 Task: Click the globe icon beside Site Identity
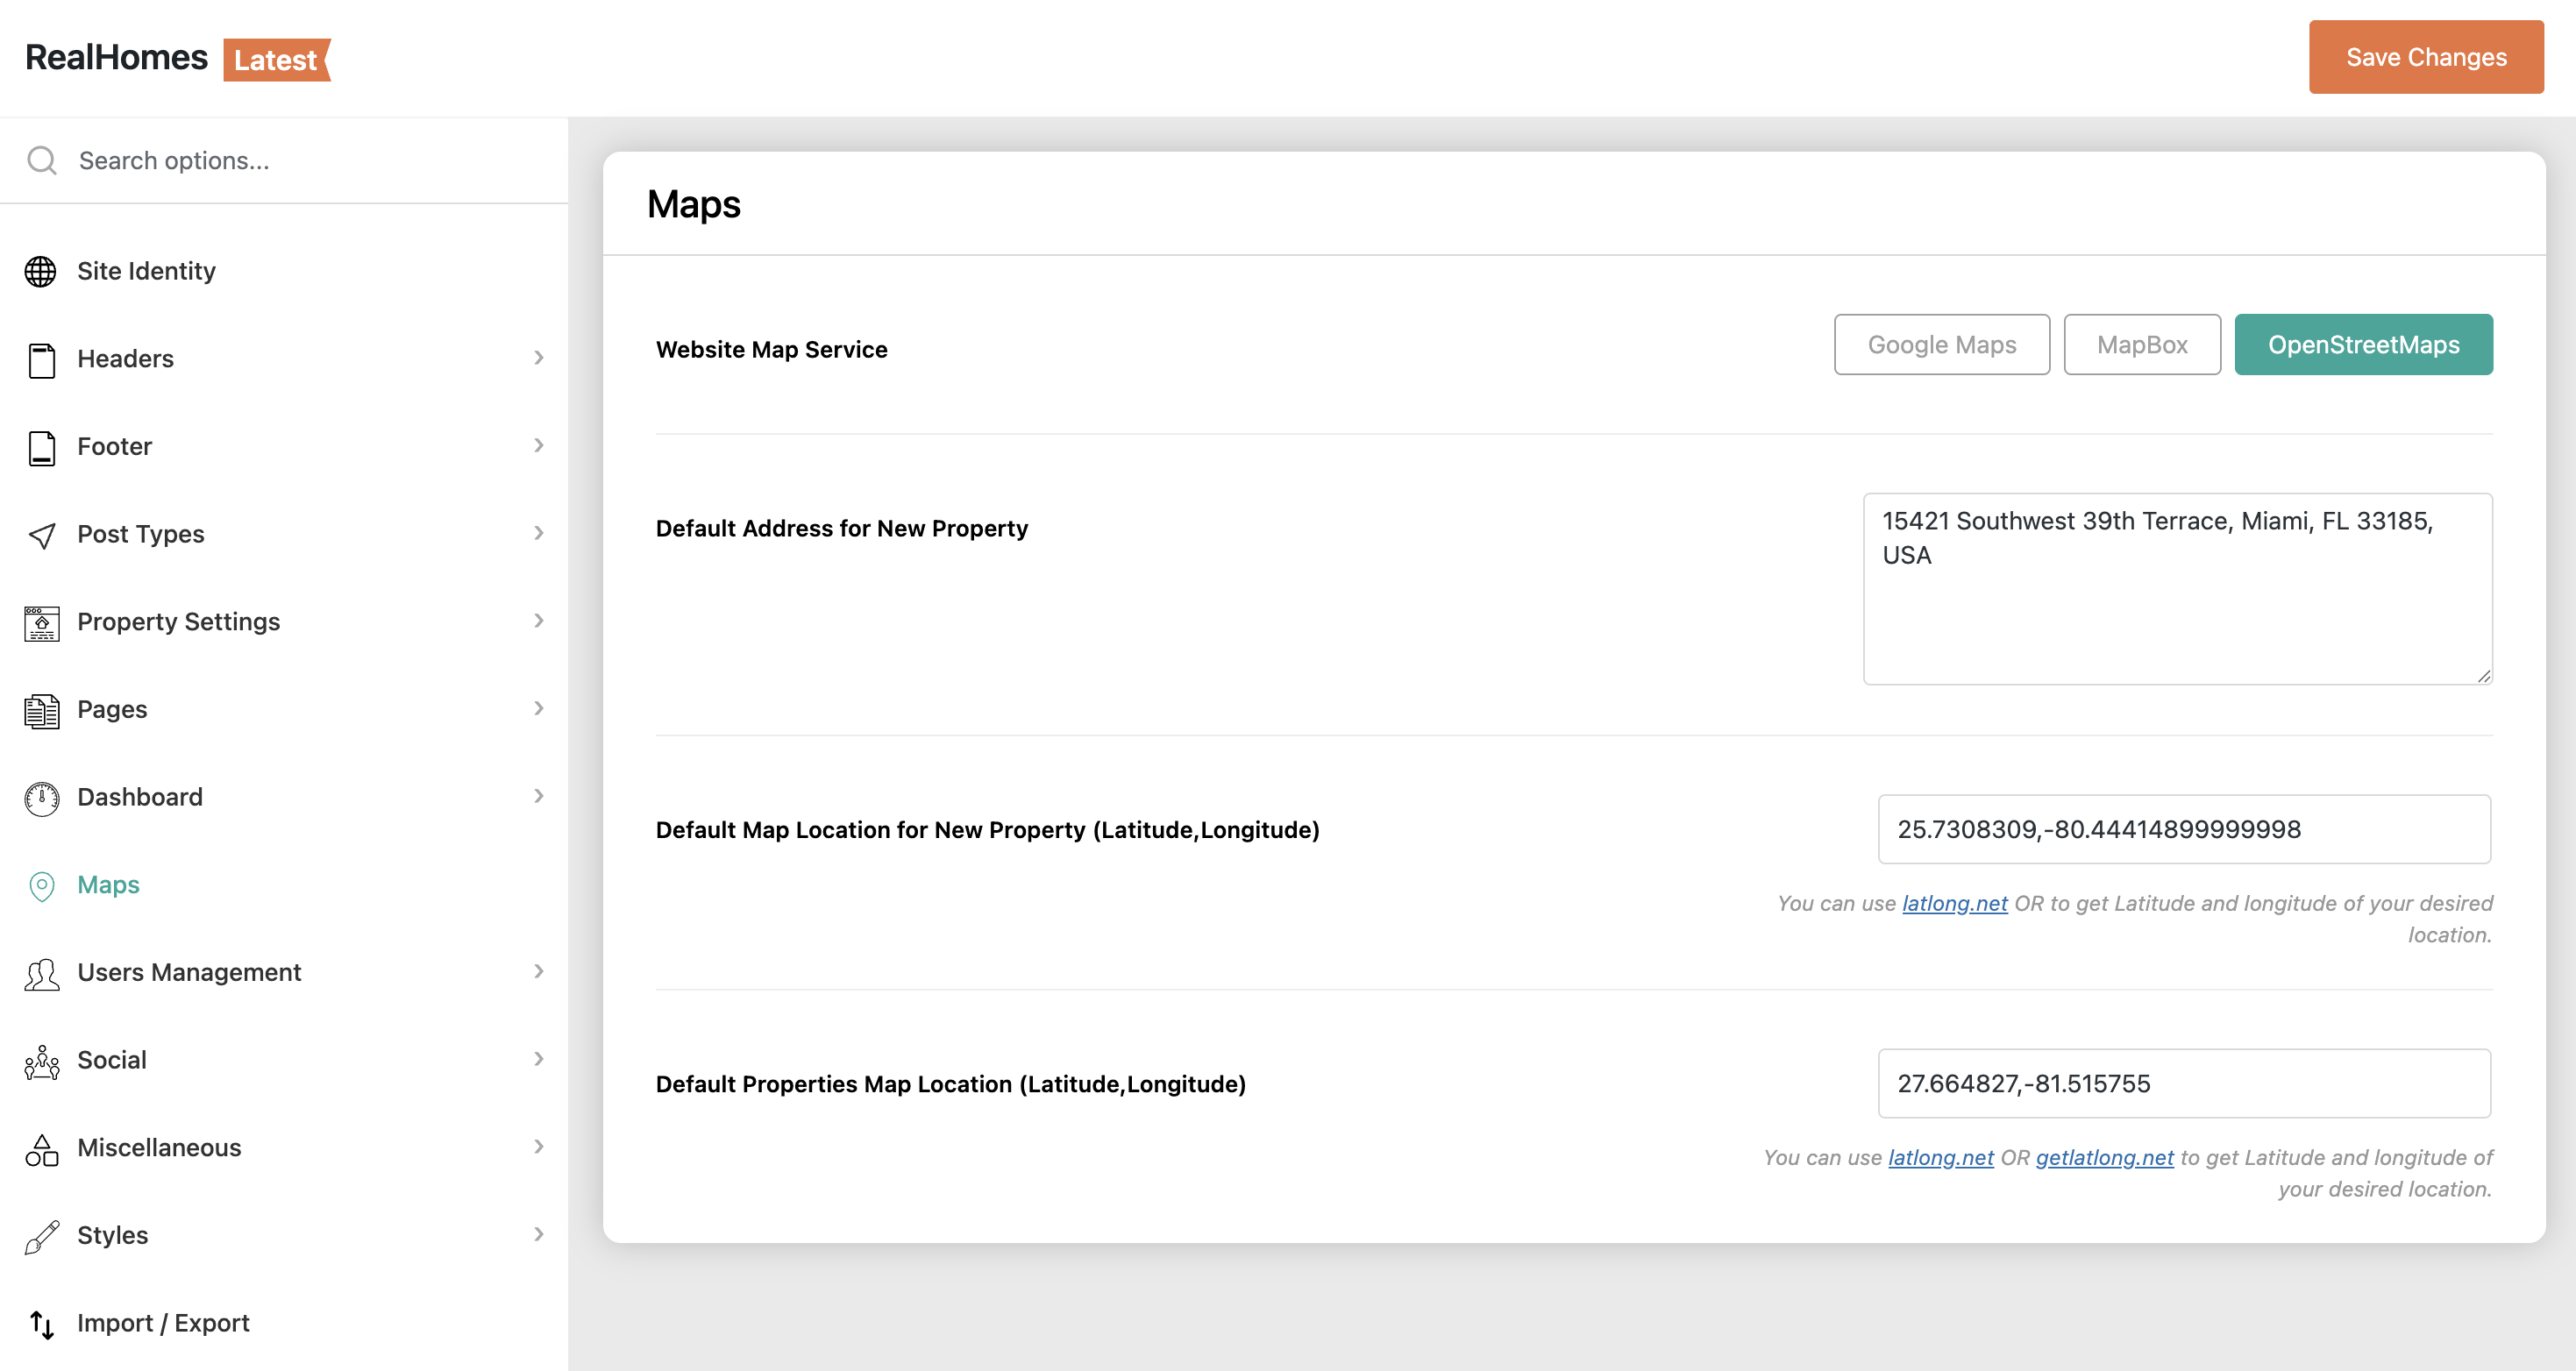(41, 271)
